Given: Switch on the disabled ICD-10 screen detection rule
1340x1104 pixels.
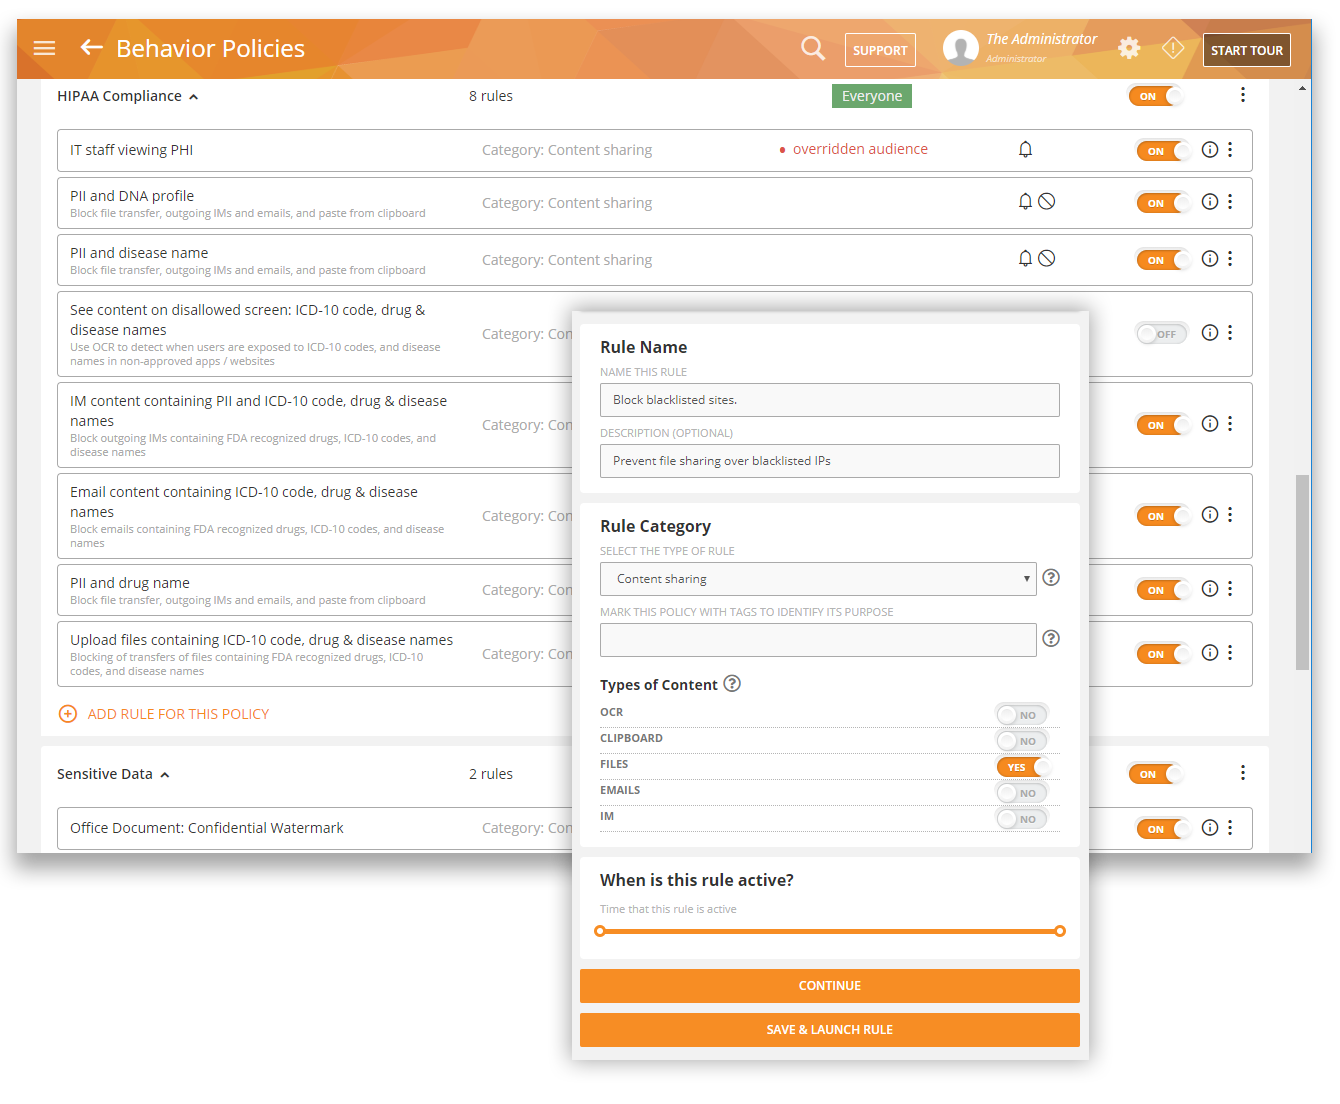Looking at the screenshot, I should (x=1160, y=333).
